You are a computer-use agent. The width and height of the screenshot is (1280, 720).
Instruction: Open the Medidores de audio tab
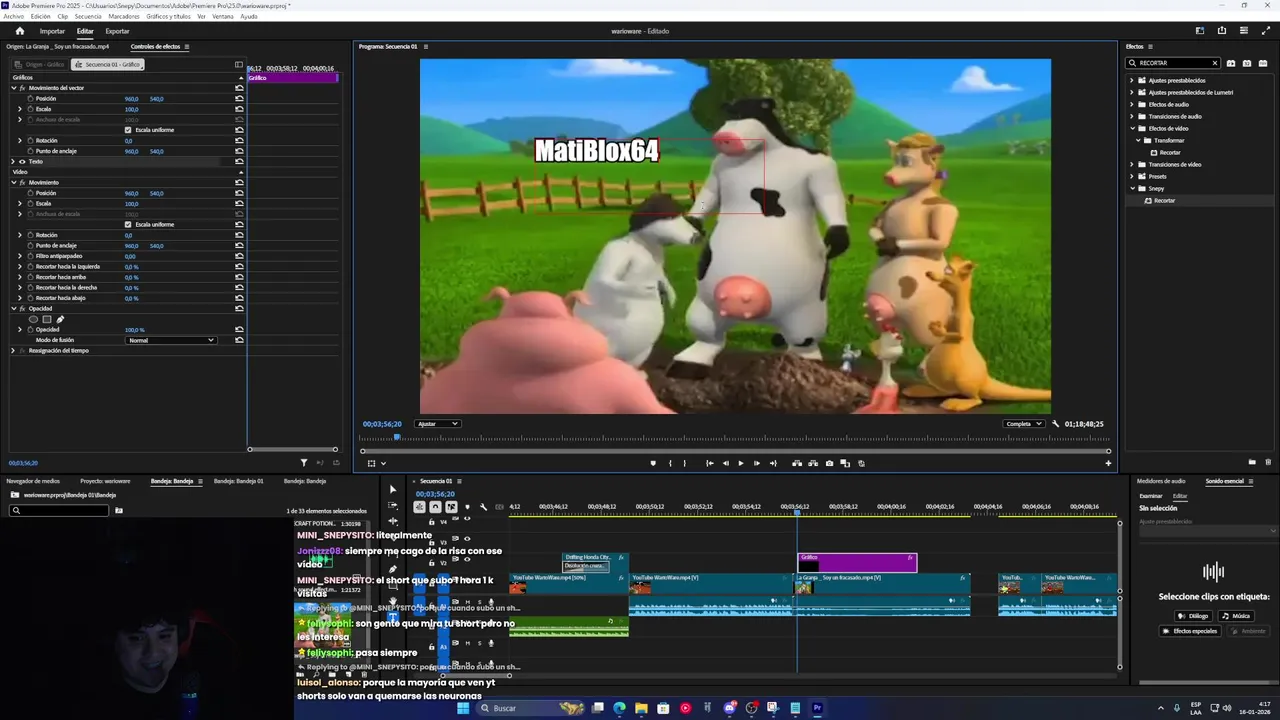click(1161, 481)
